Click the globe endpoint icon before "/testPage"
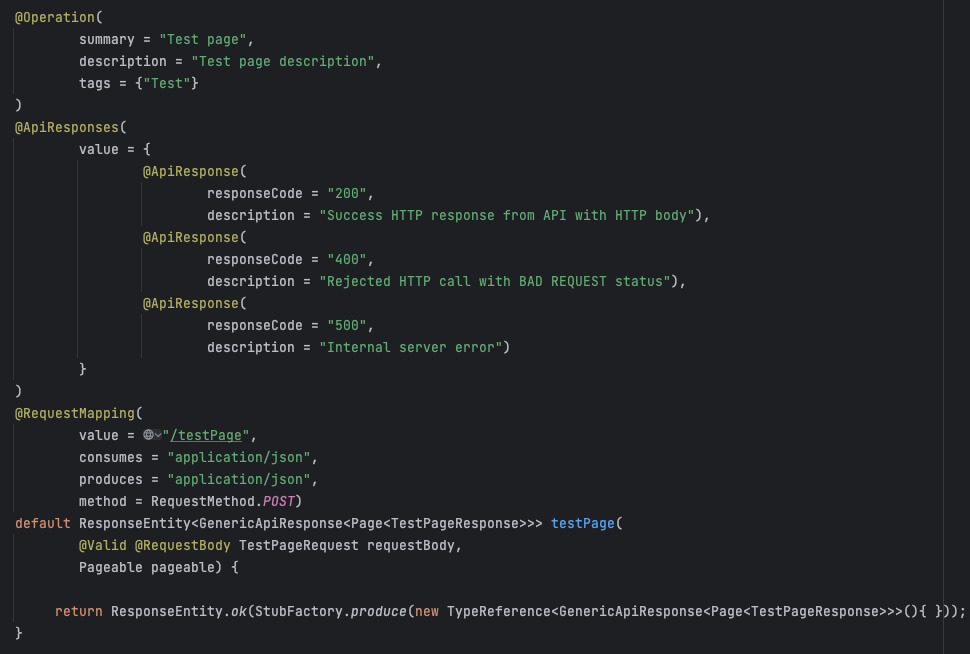970x654 pixels. [x=148, y=435]
